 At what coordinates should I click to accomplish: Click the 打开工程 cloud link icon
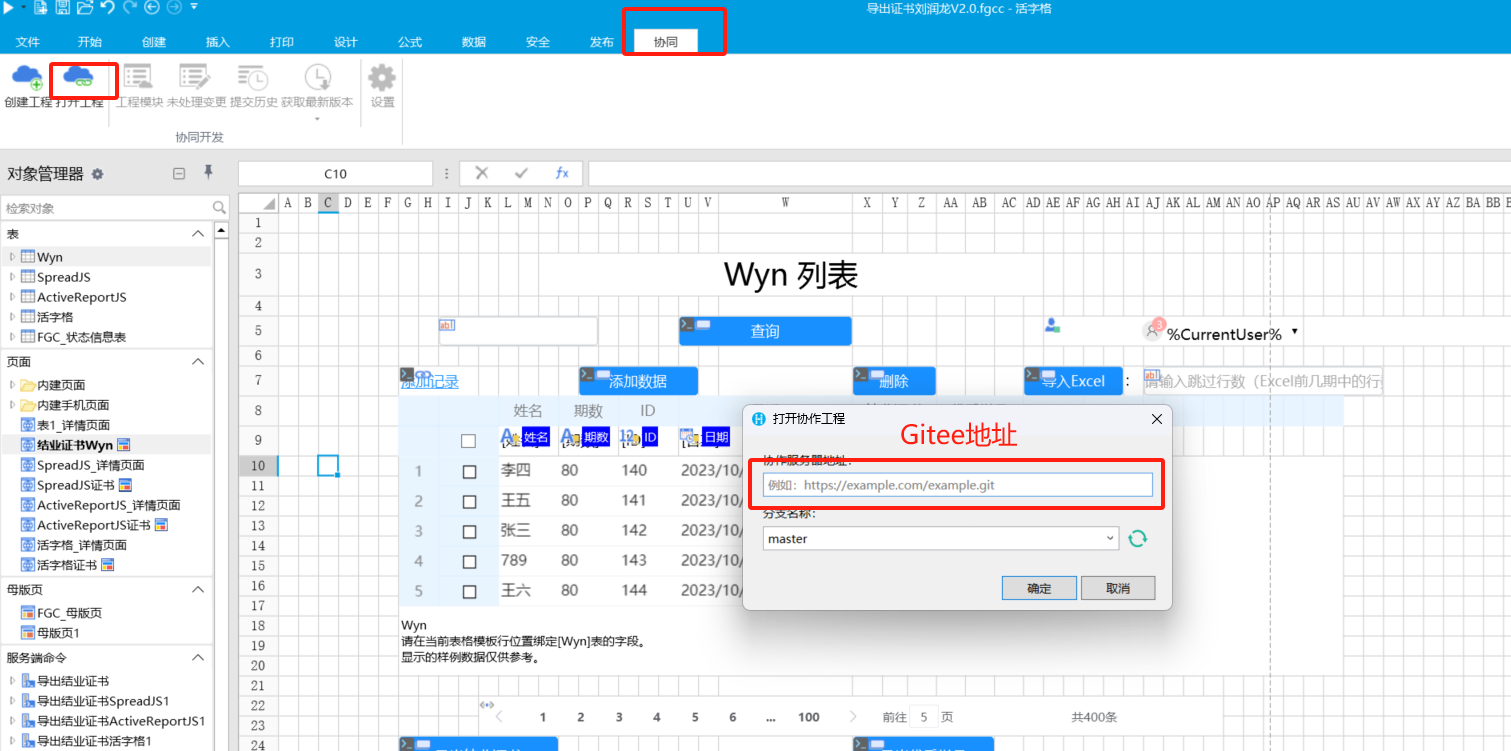pyautogui.click(x=78, y=77)
